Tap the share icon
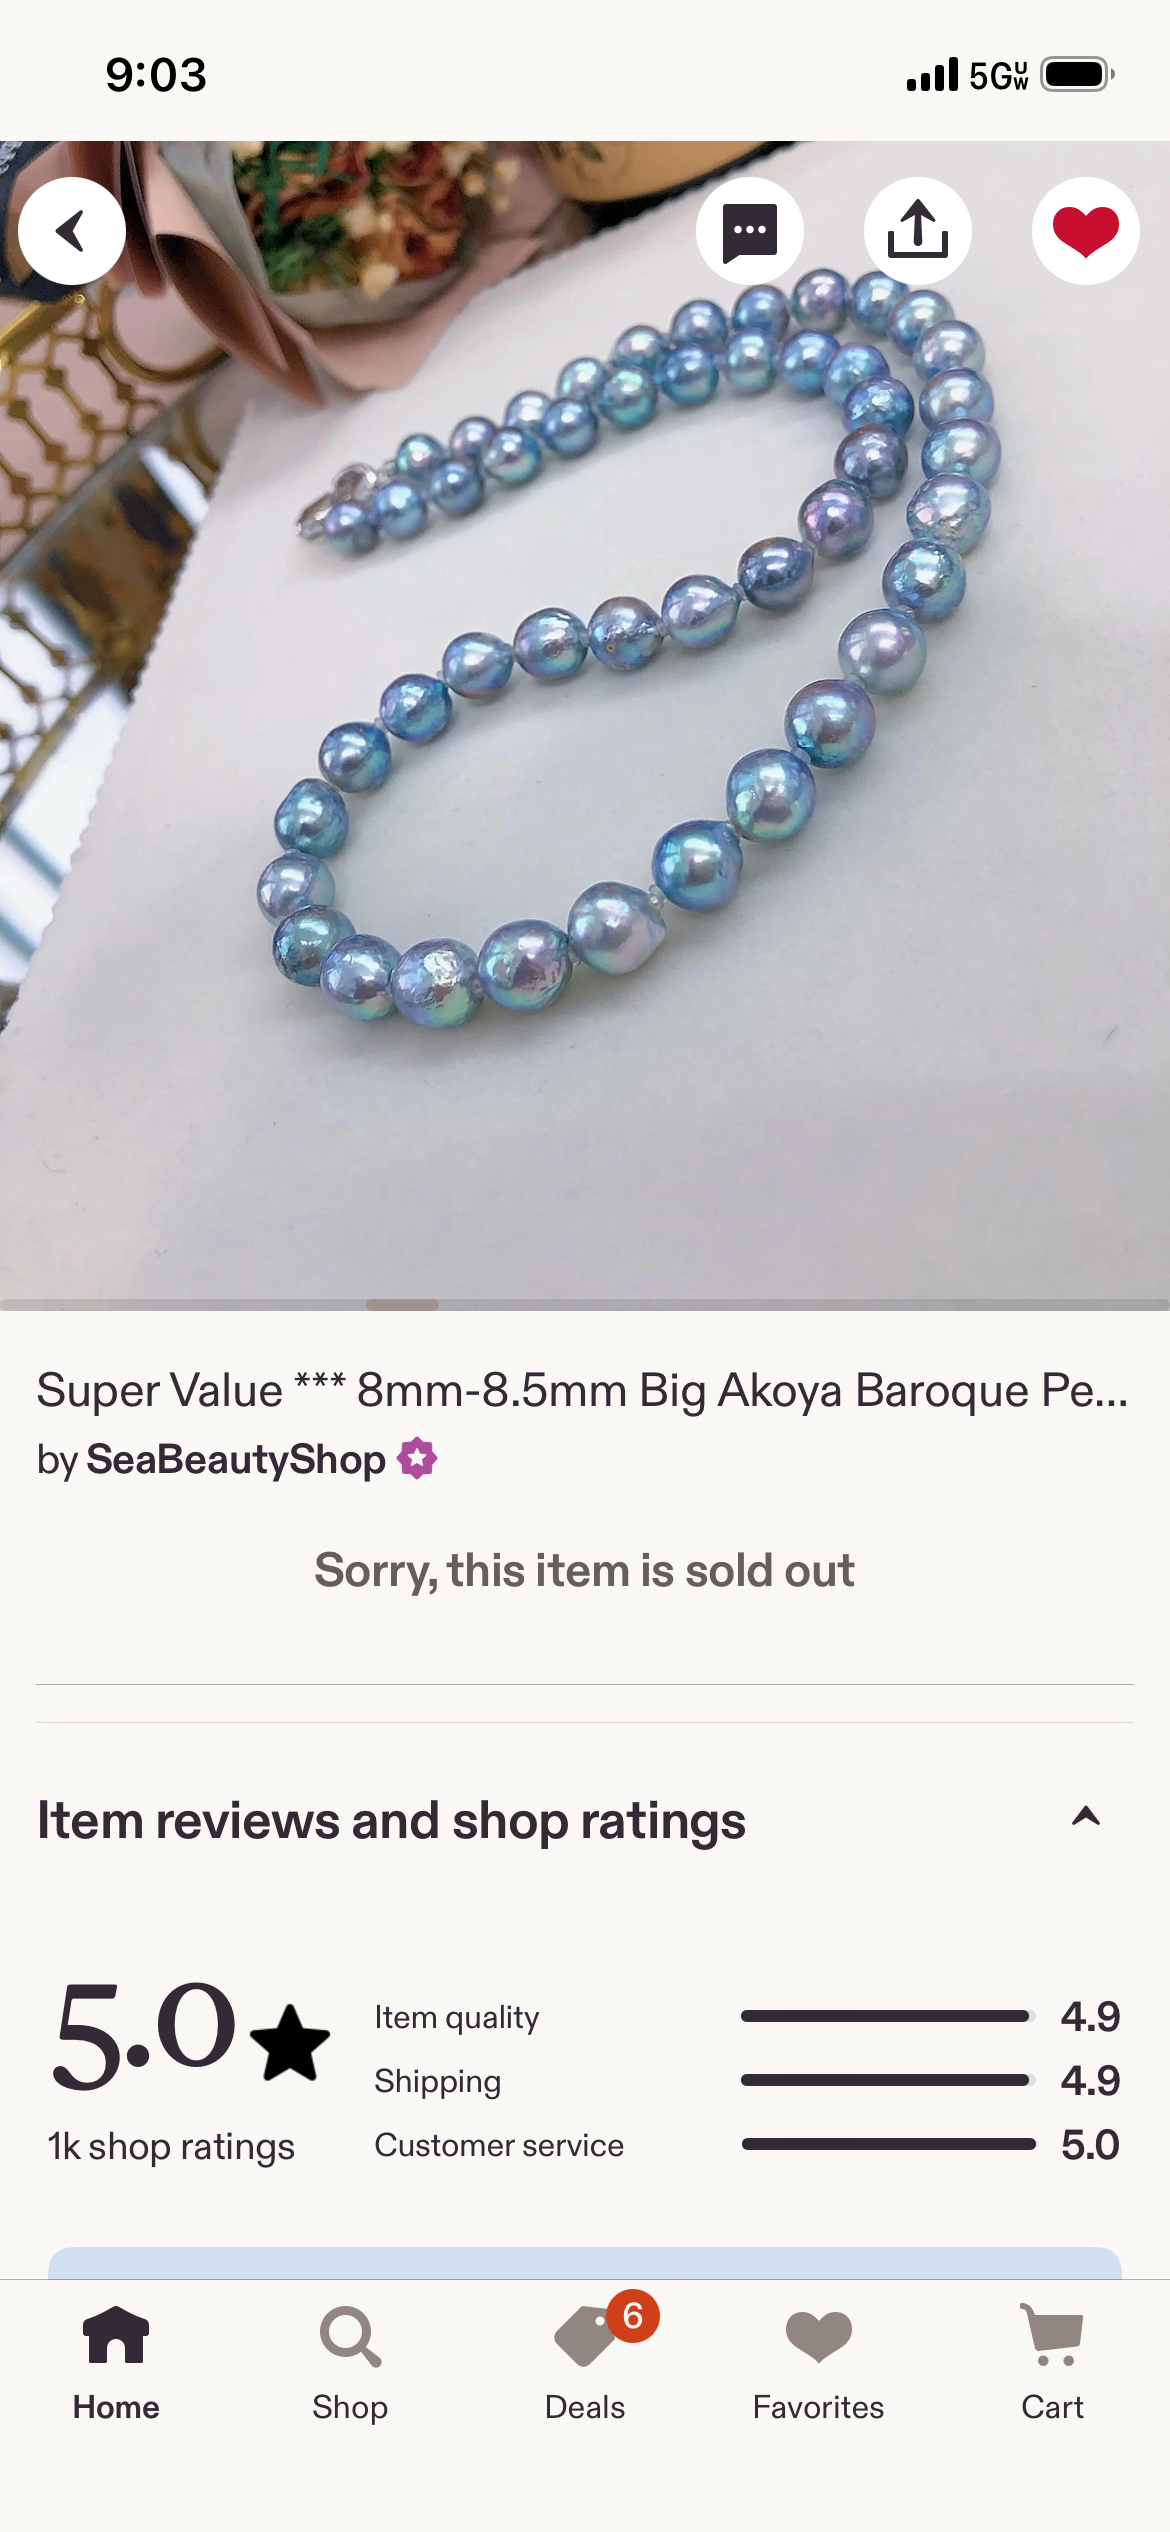The width and height of the screenshot is (1170, 2532). click(918, 231)
